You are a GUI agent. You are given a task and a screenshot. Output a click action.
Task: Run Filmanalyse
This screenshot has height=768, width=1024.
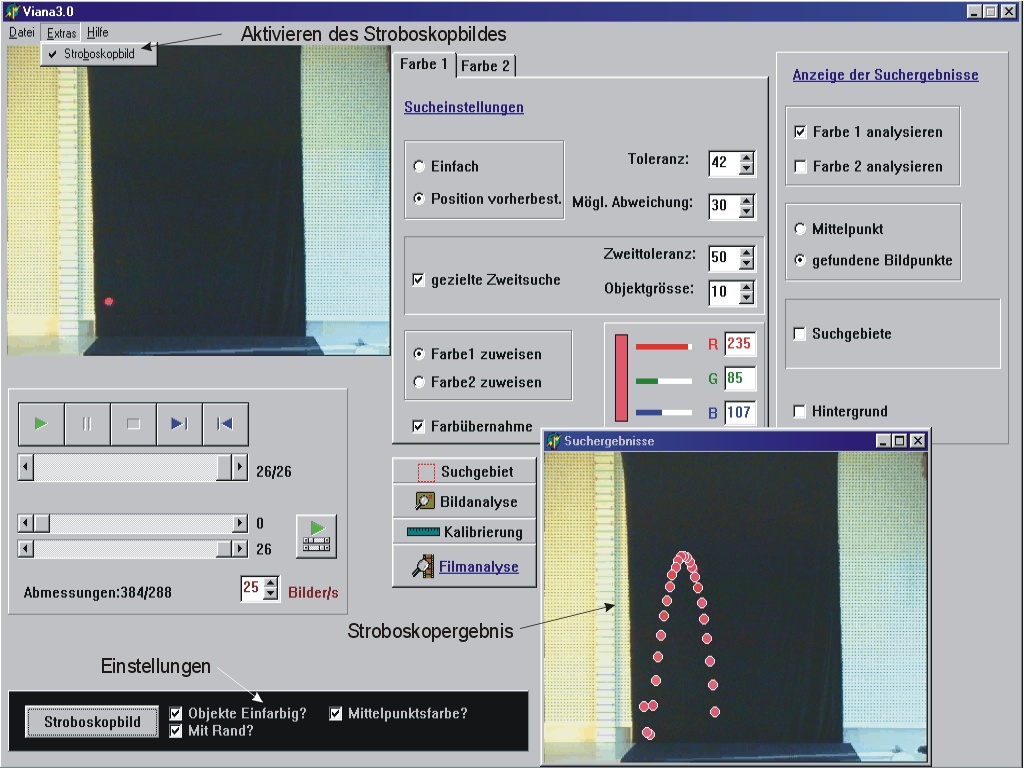464,567
